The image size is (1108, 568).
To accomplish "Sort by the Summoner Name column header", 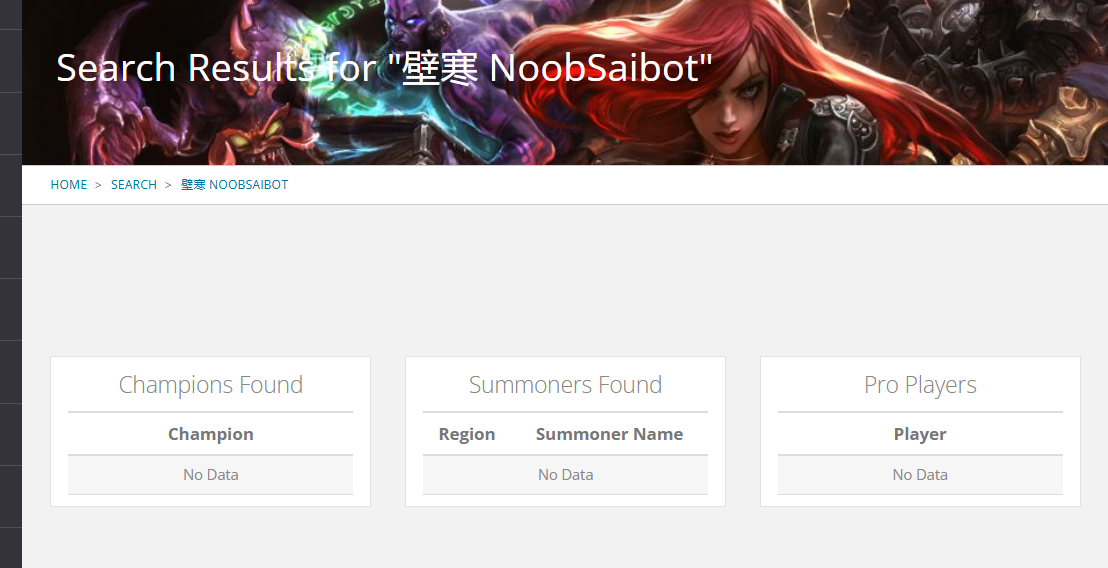I will (x=609, y=434).
